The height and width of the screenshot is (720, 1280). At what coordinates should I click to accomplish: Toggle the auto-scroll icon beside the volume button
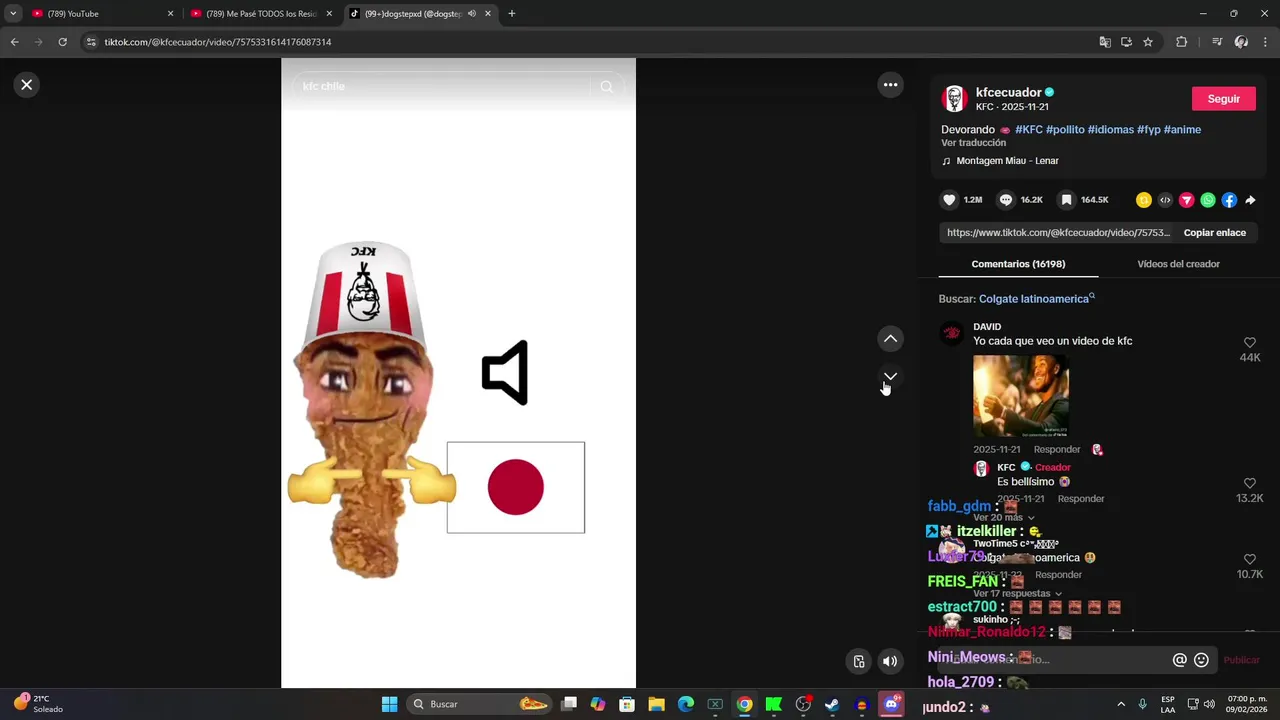pos(858,661)
